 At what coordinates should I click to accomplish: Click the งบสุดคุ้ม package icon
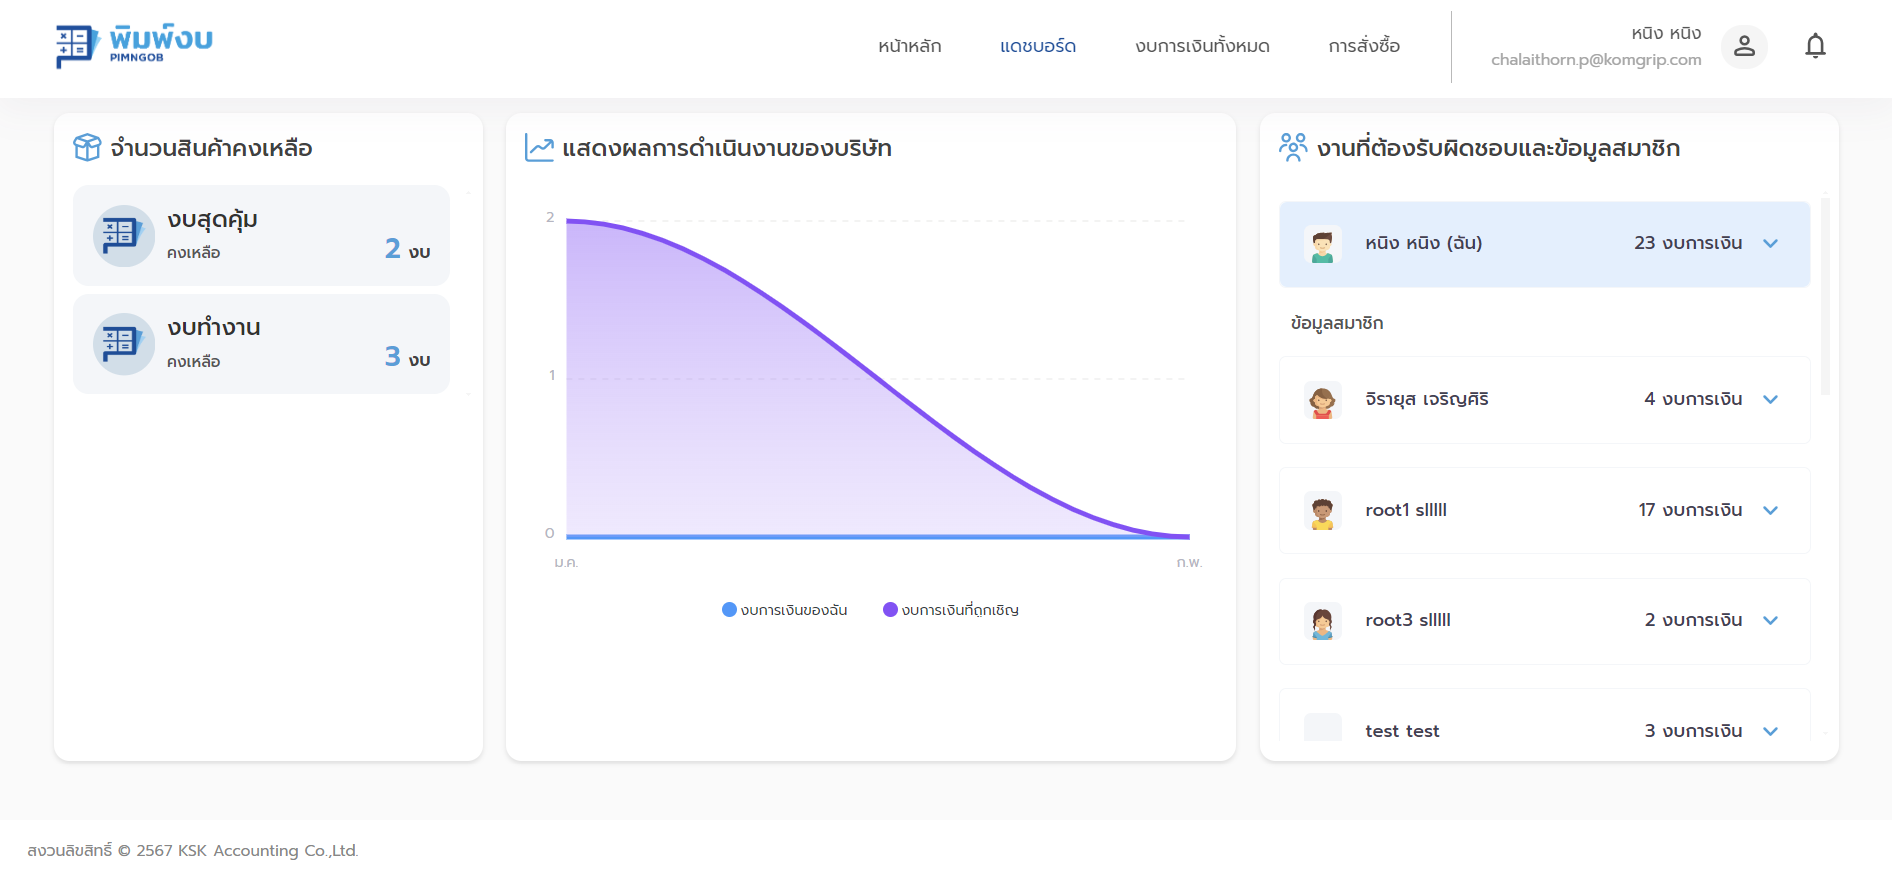123,236
